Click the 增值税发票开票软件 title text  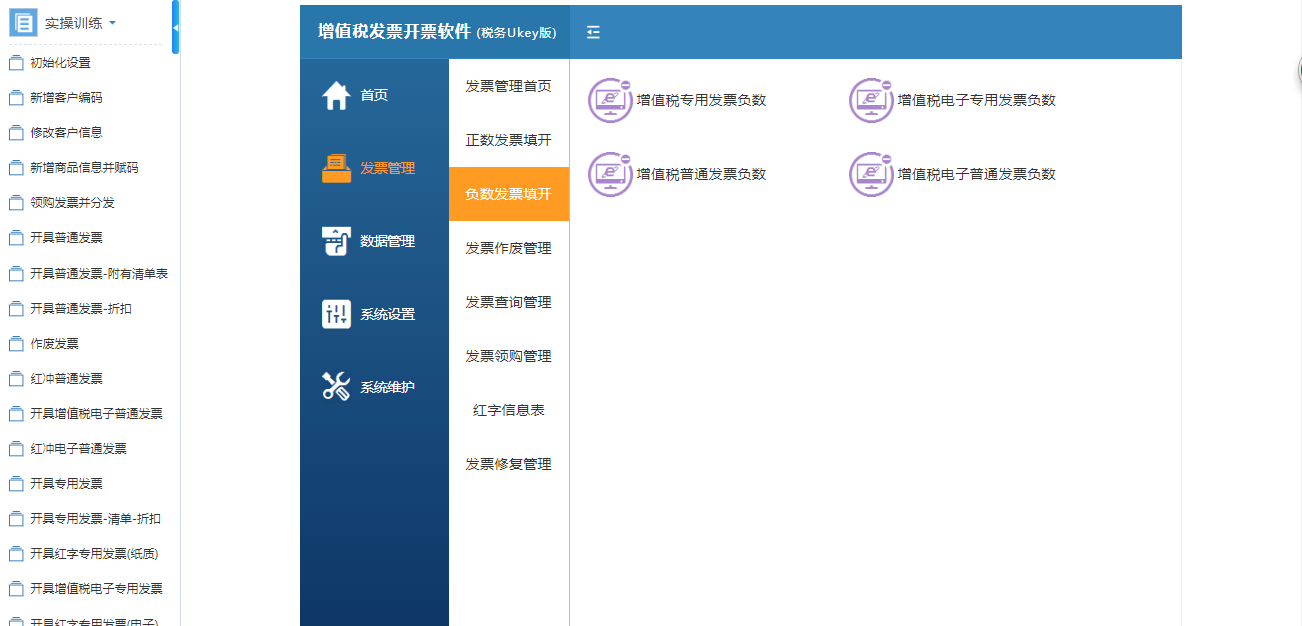(394, 32)
